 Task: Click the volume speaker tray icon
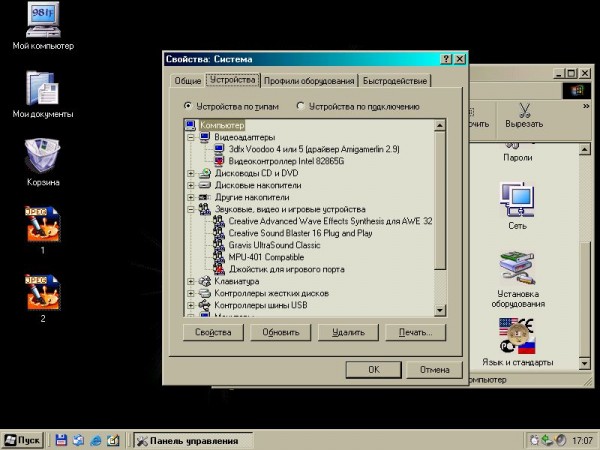[560, 440]
